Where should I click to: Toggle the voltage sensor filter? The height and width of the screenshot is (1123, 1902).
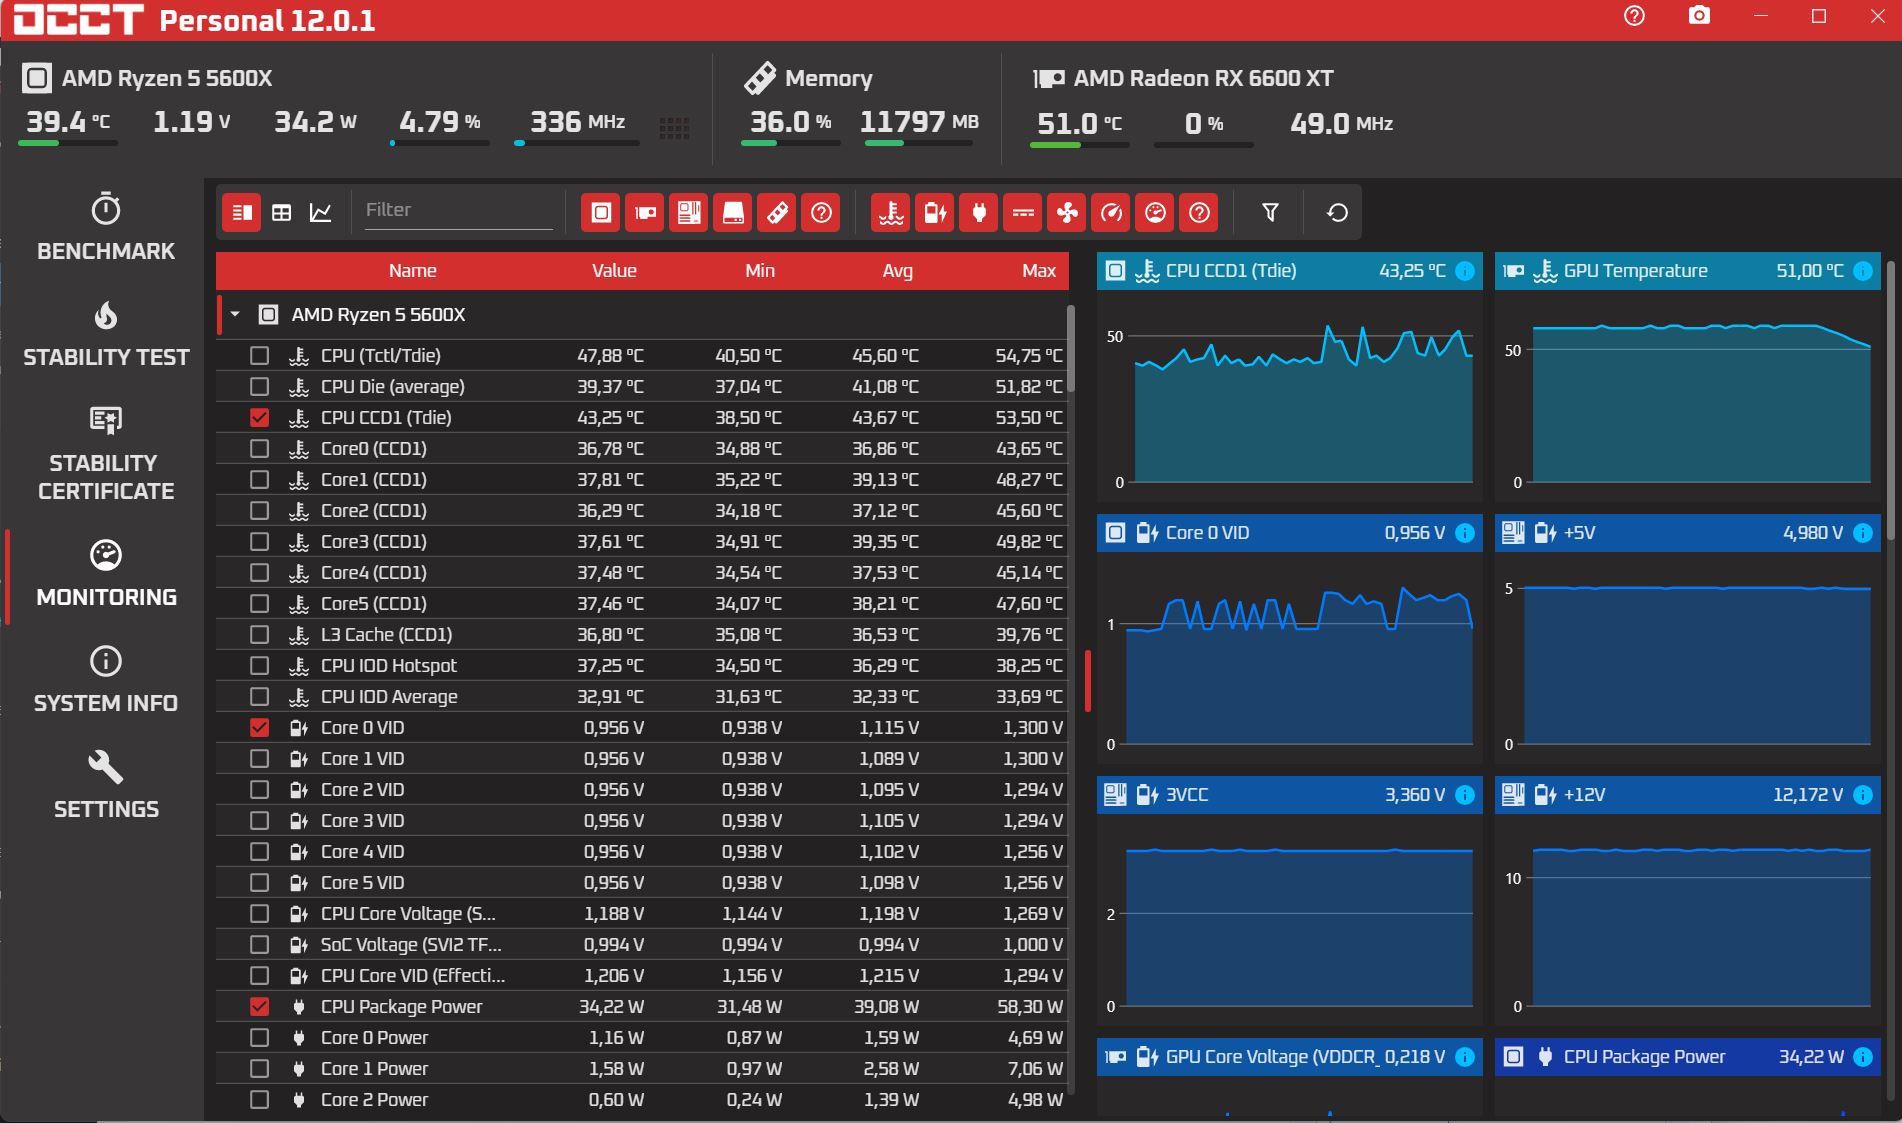pos(935,212)
